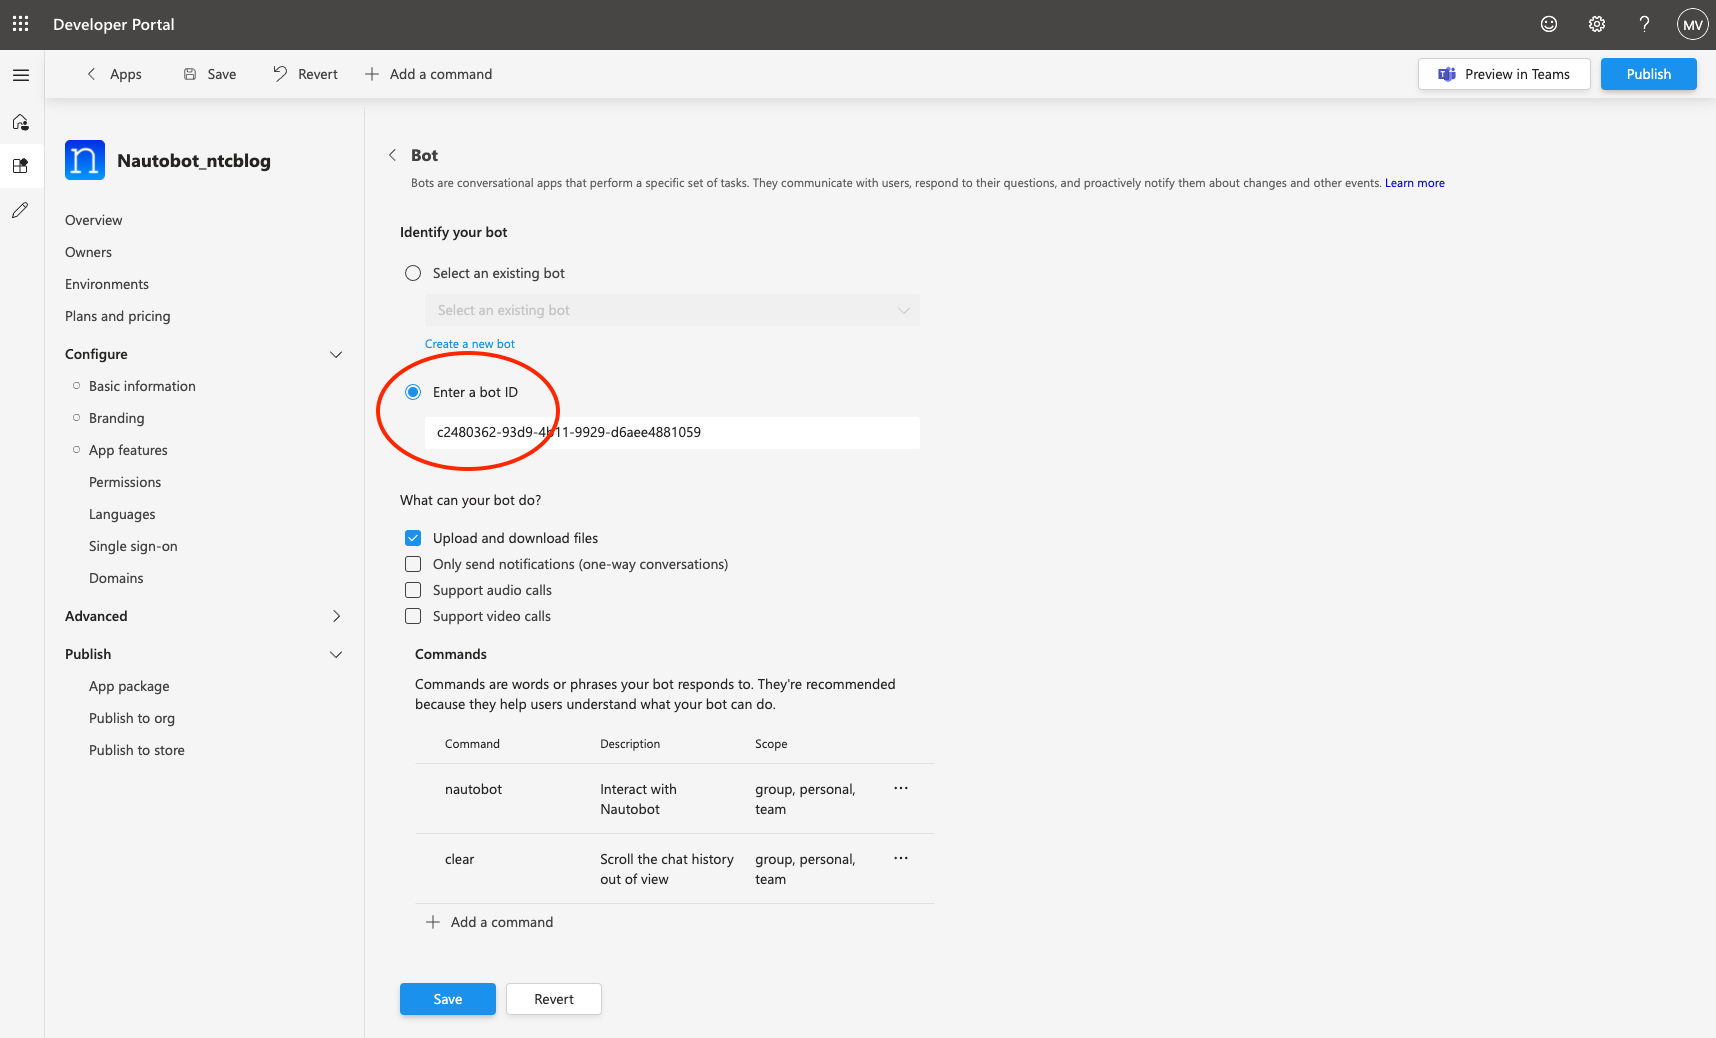The width and height of the screenshot is (1716, 1038).
Task: Open settings with the gear icon
Action: point(1596,24)
